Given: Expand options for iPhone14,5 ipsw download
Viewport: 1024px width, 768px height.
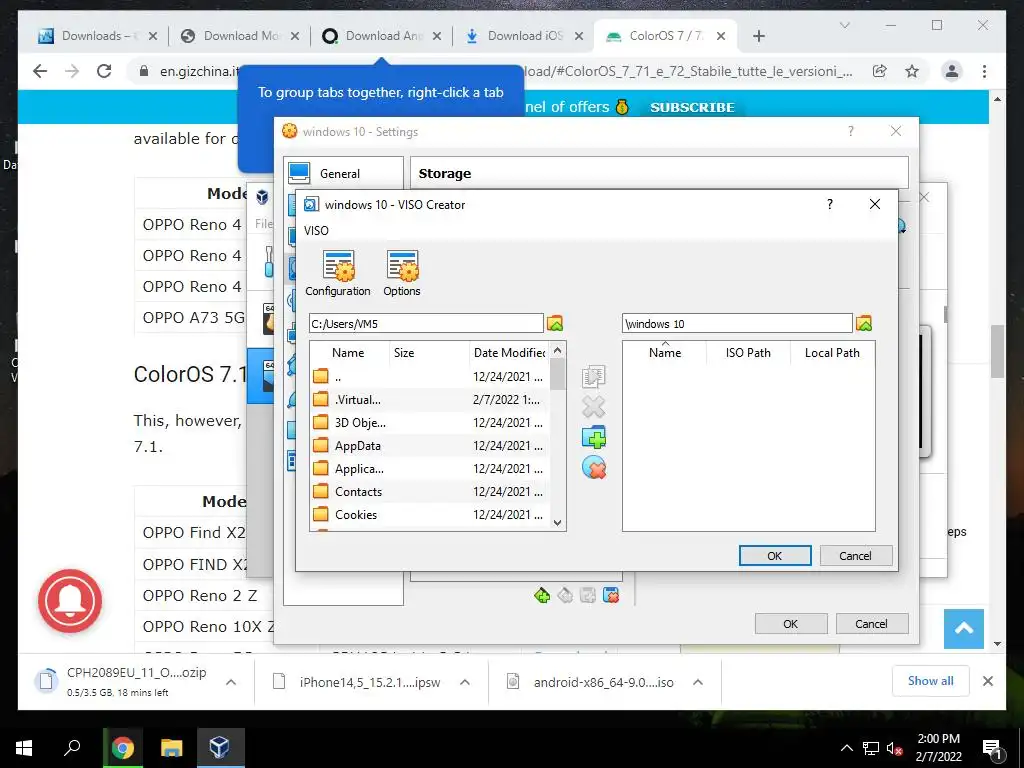Looking at the screenshot, I should [x=465, y=682].
